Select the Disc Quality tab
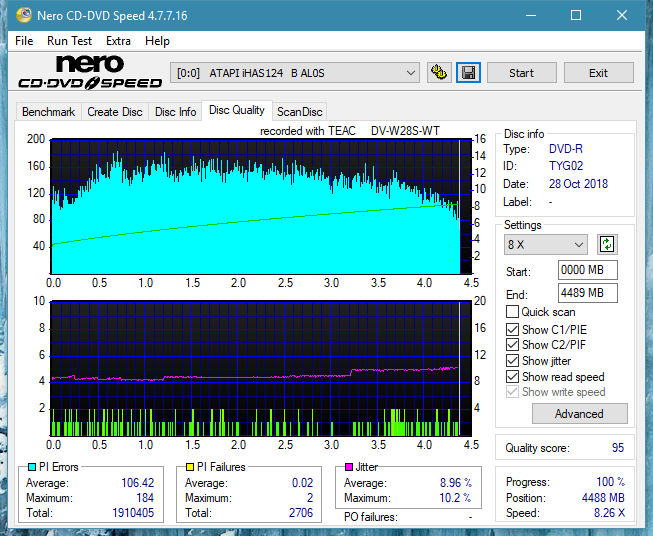Viewport: 653px width, 536px height. coord(237,110)
